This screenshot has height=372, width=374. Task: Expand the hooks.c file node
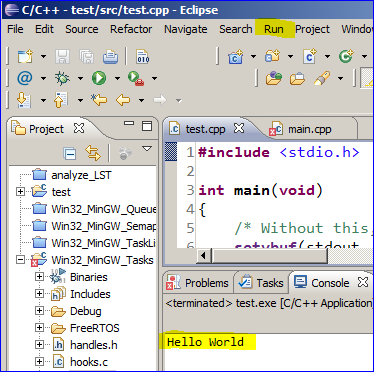coord(39,362)
